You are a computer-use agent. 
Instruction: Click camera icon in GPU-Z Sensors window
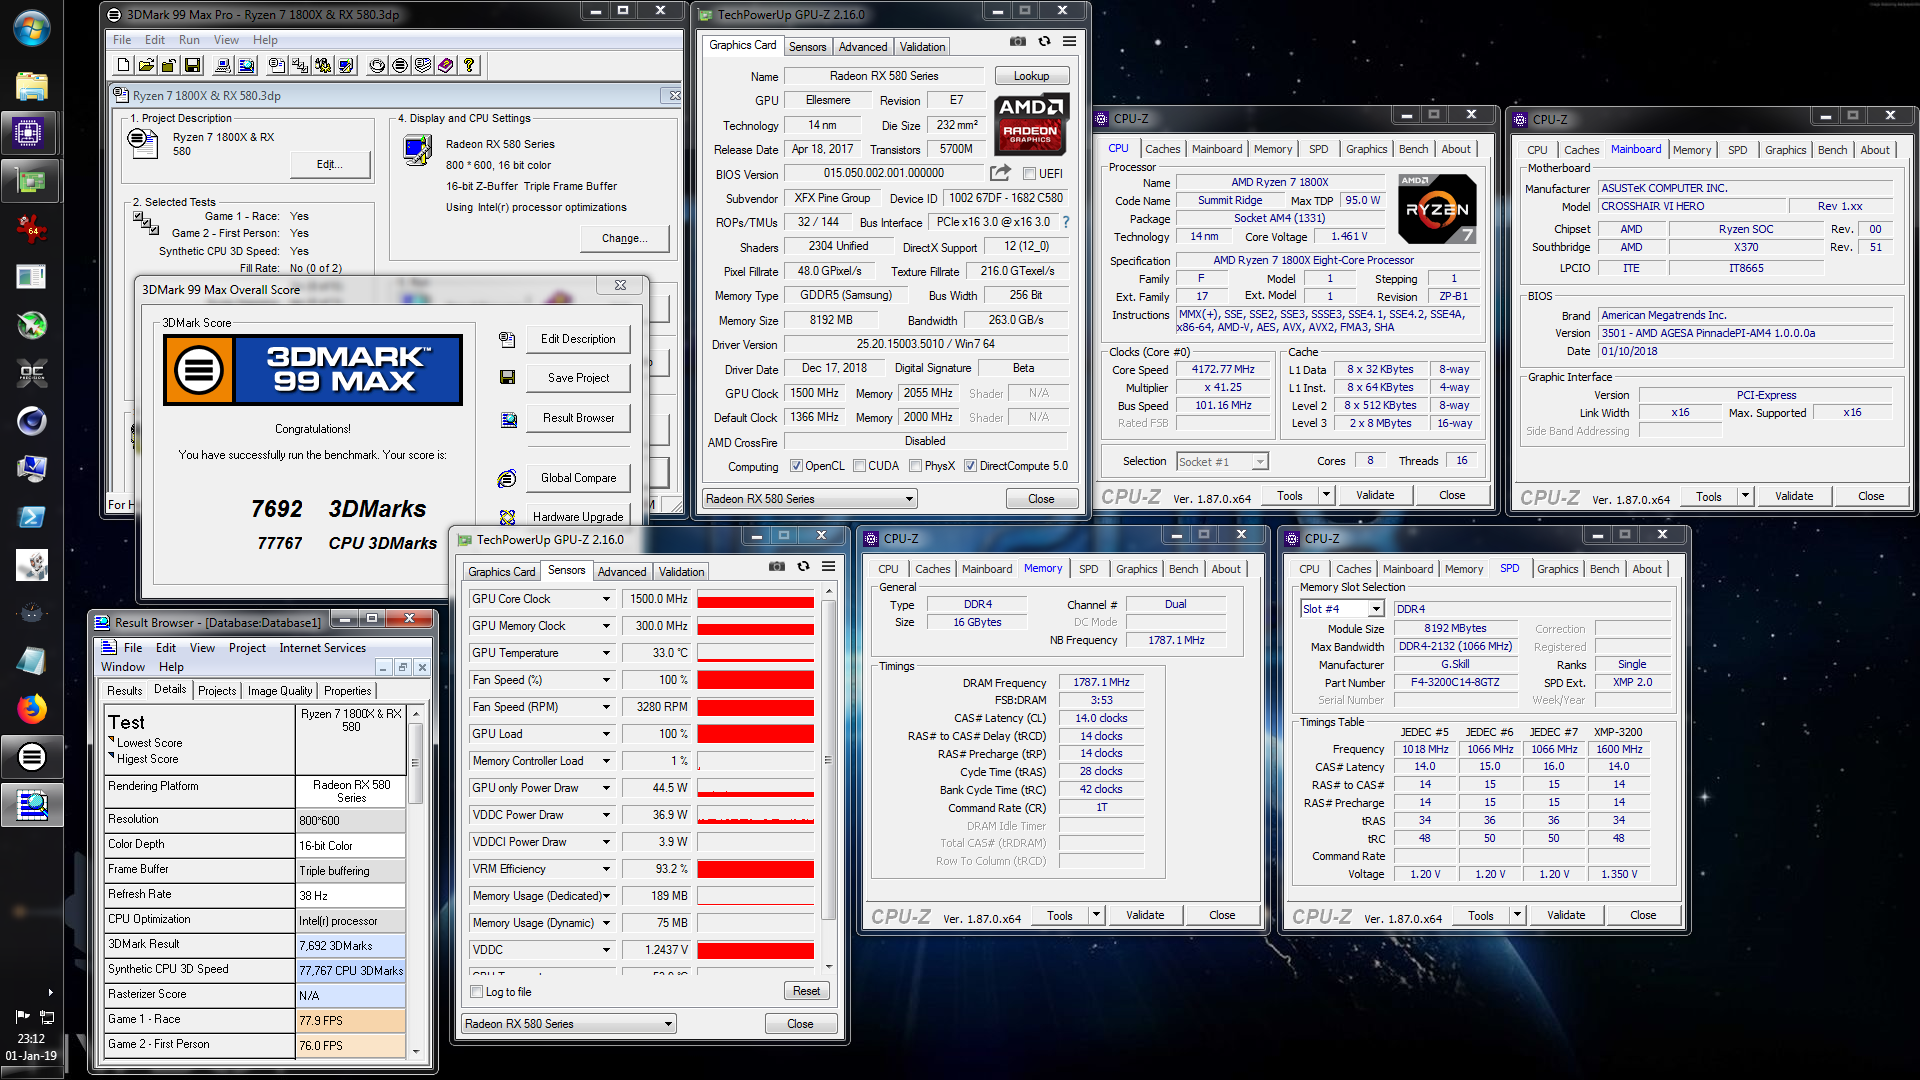[x=776, y=566]
